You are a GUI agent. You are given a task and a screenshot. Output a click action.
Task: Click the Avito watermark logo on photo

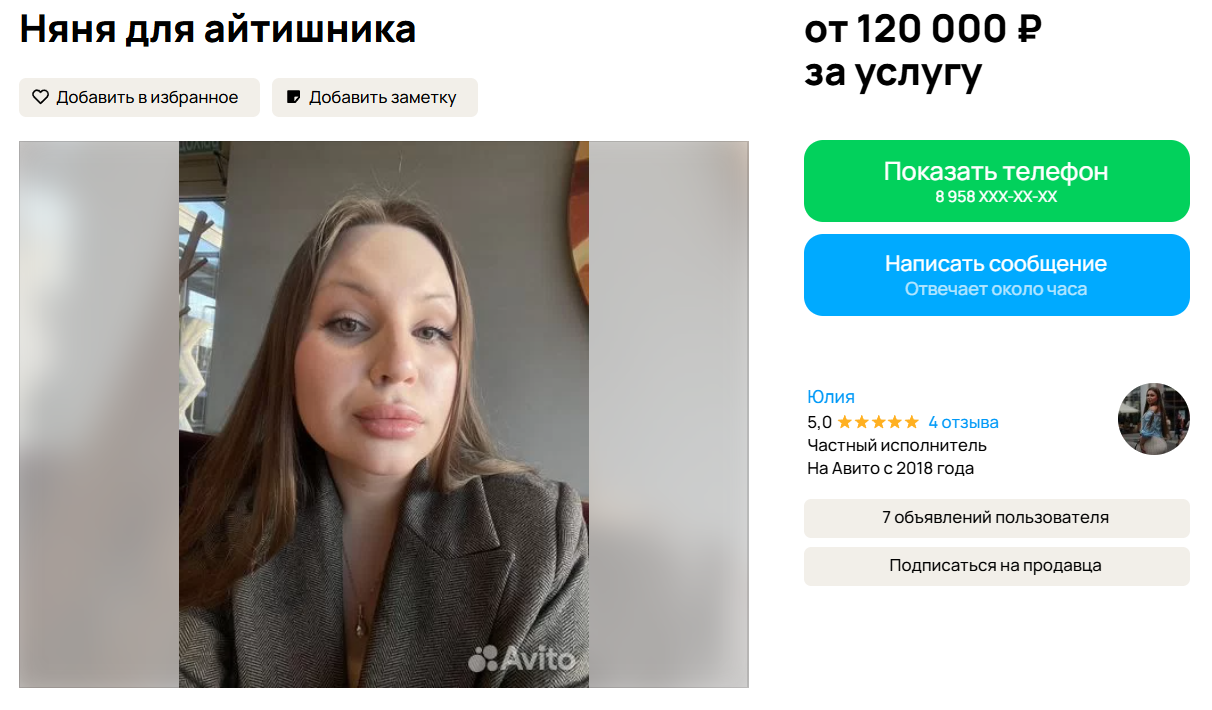tap(522, 658)
